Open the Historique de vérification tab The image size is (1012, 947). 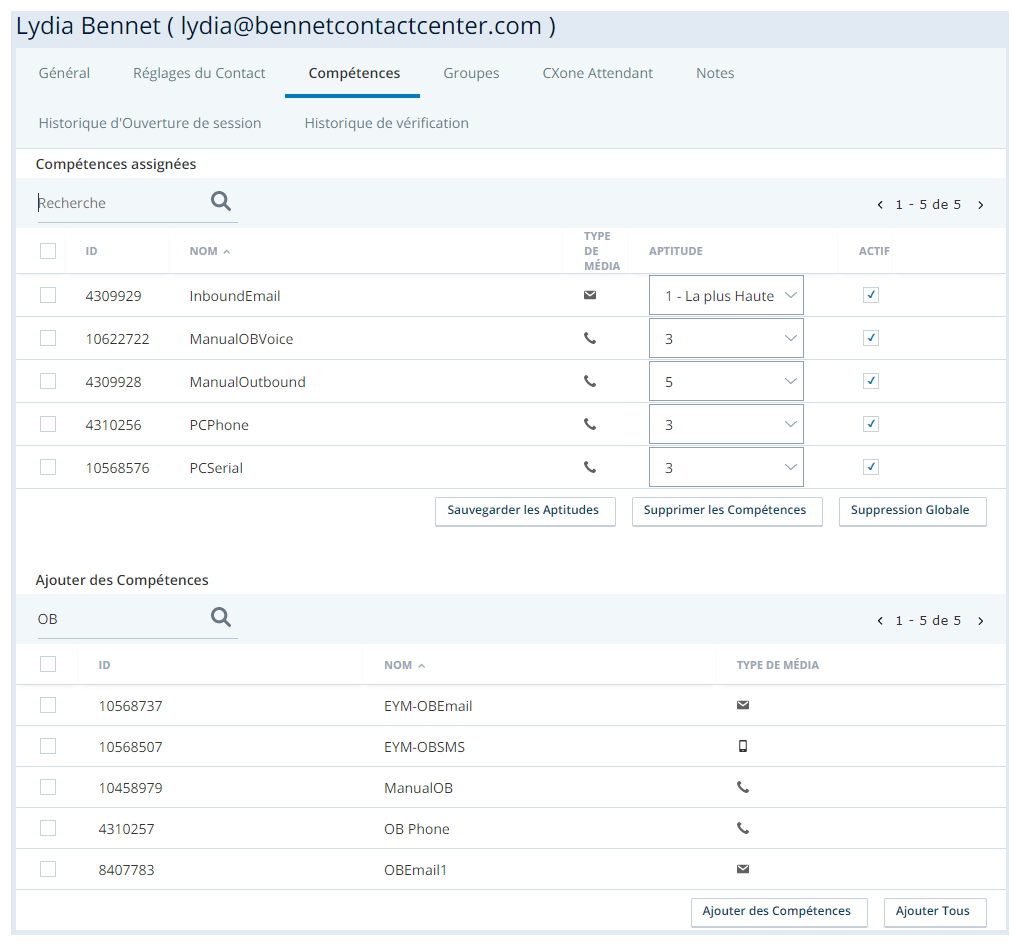coord(386,123)
